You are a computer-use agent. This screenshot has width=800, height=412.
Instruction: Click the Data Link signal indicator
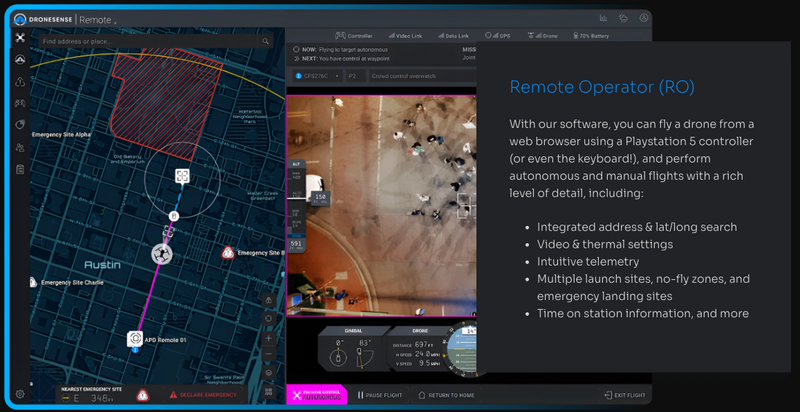point(453,36)
